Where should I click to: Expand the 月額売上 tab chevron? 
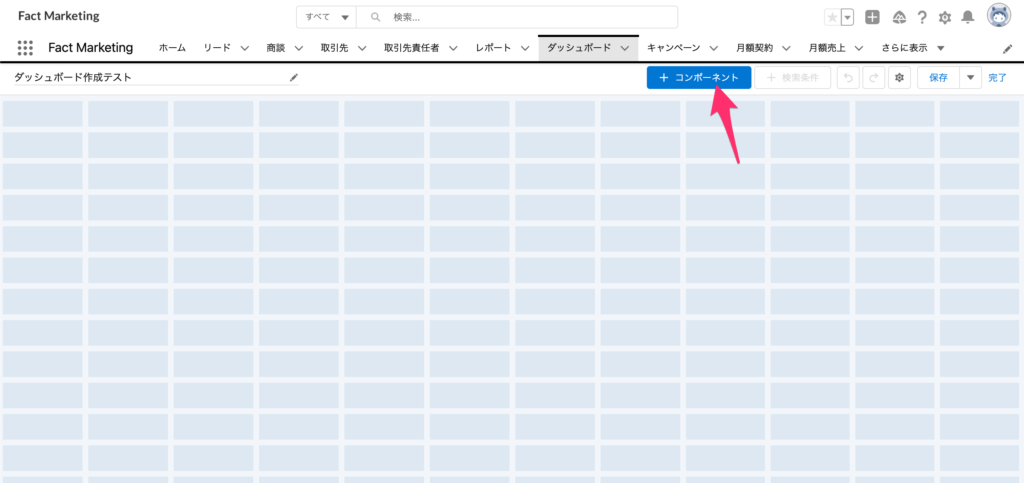pos(859,48)
